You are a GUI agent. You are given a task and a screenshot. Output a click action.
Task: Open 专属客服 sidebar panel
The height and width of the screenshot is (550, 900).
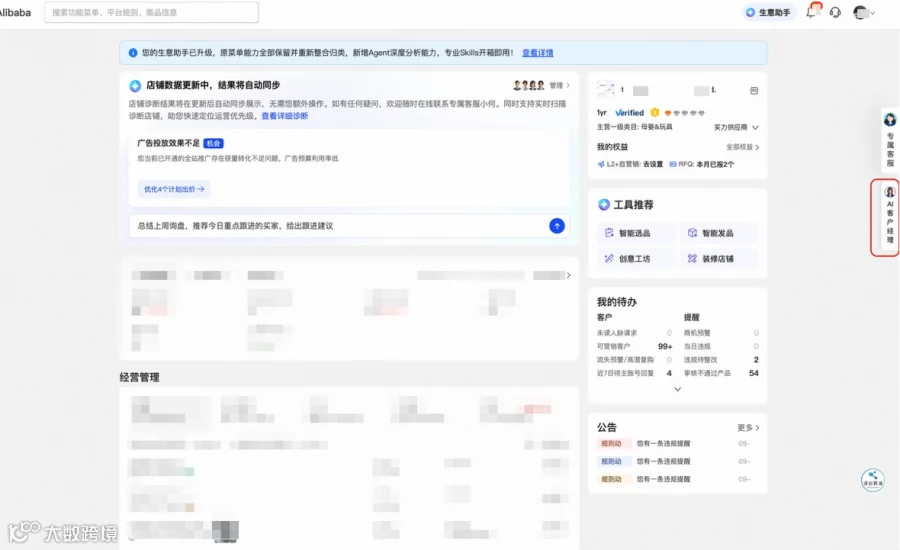click(x=889, y=141)
